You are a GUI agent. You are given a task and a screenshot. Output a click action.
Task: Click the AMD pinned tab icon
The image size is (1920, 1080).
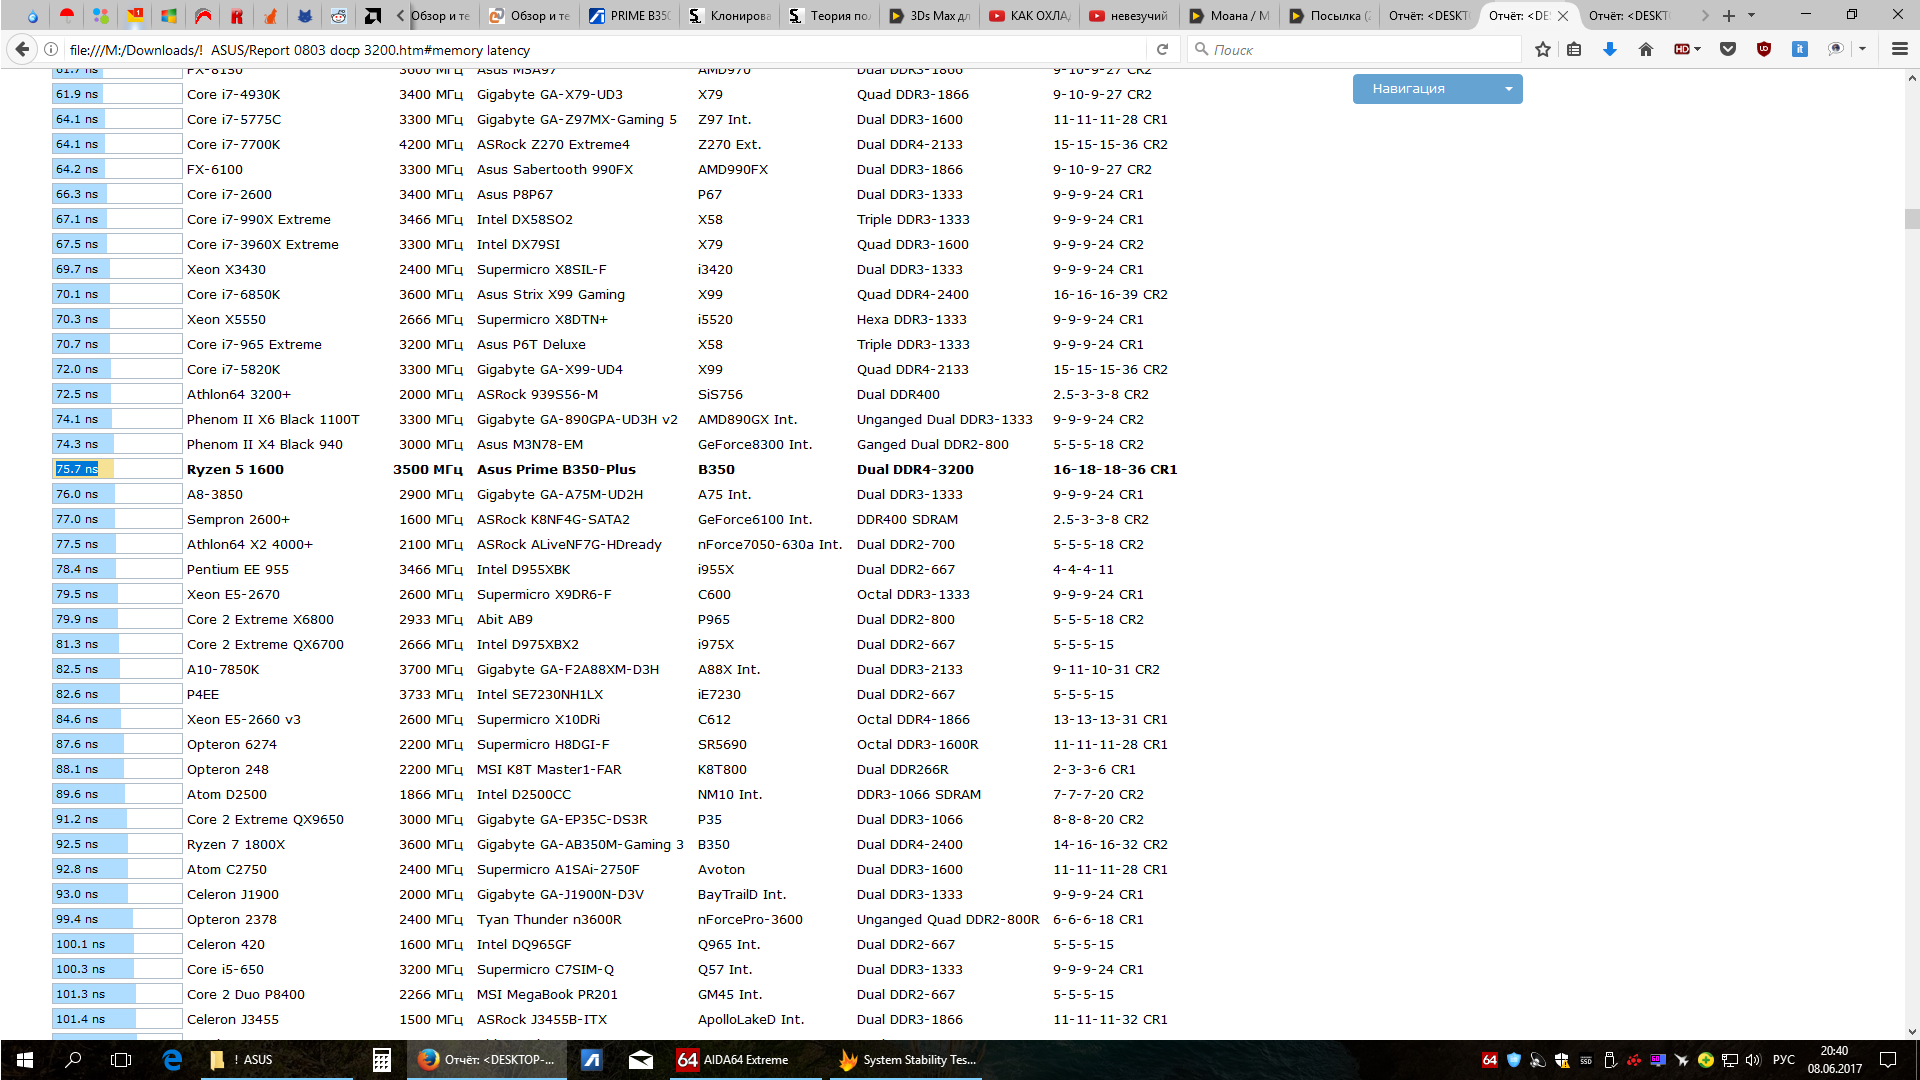coord(372,15)
